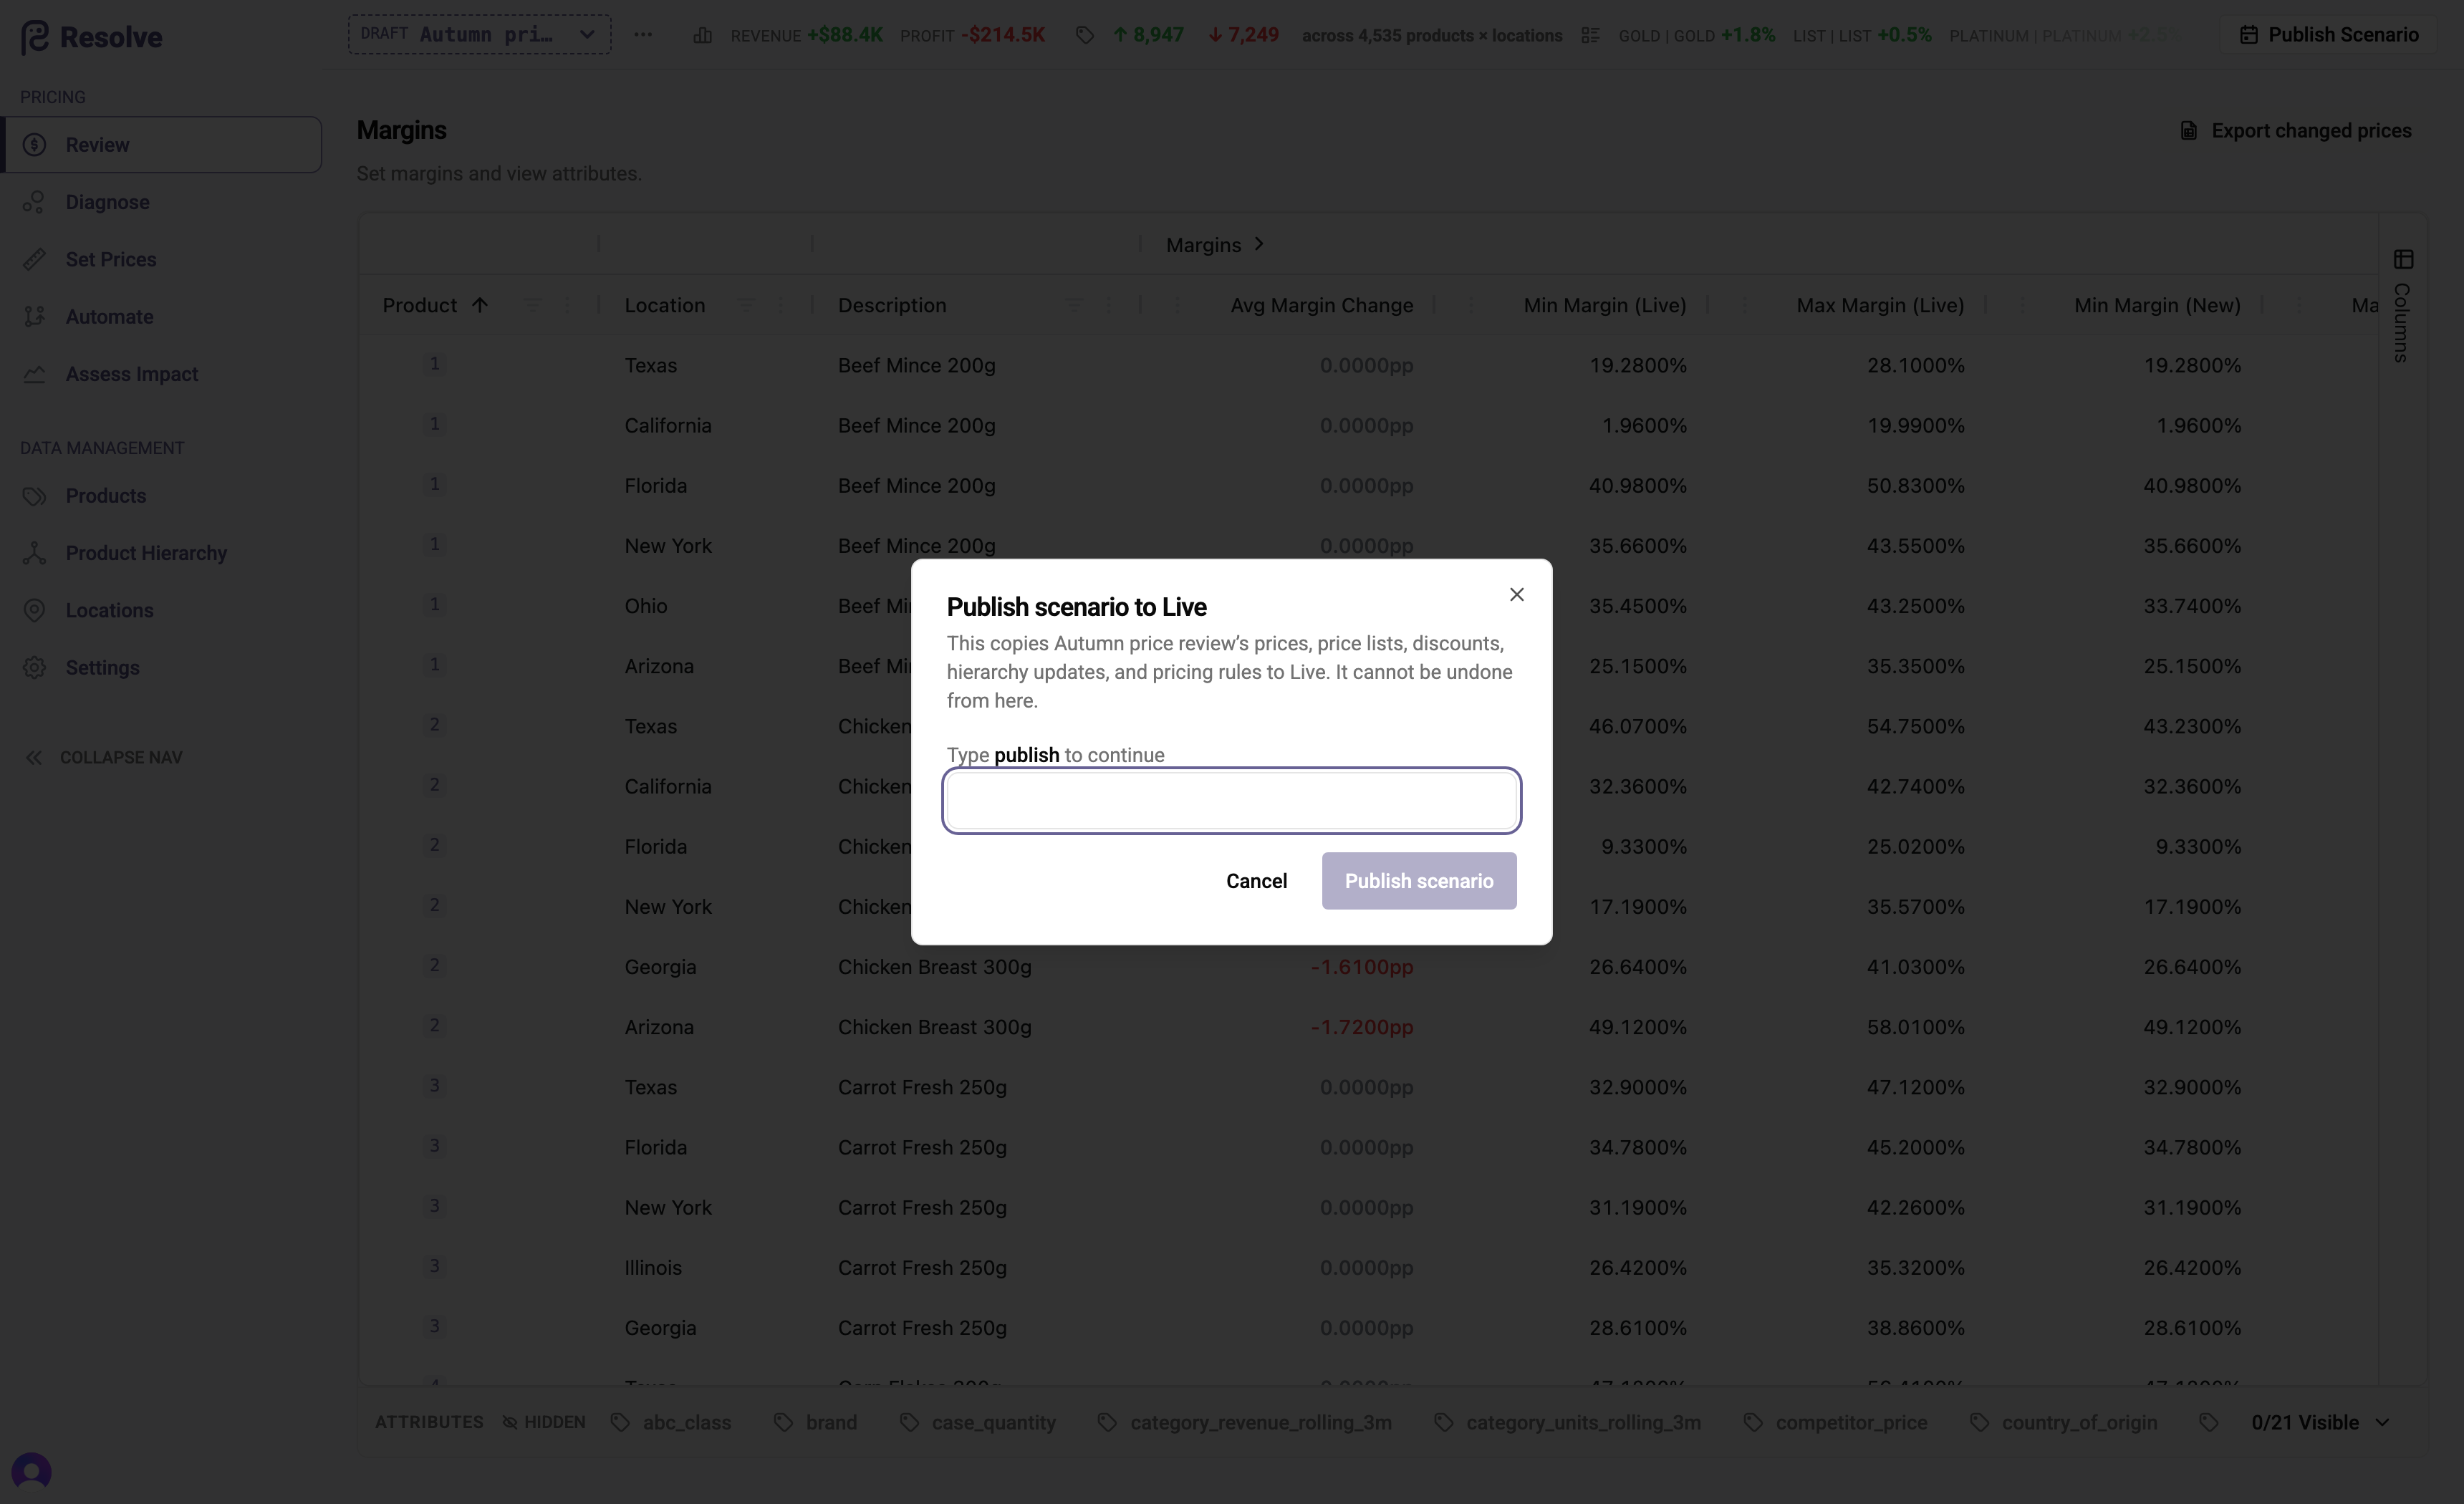Click the Locations pin icon

pos(35,610)
